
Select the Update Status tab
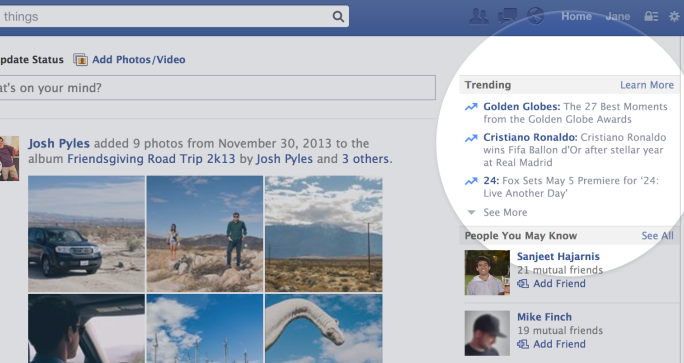coord(32,59)
